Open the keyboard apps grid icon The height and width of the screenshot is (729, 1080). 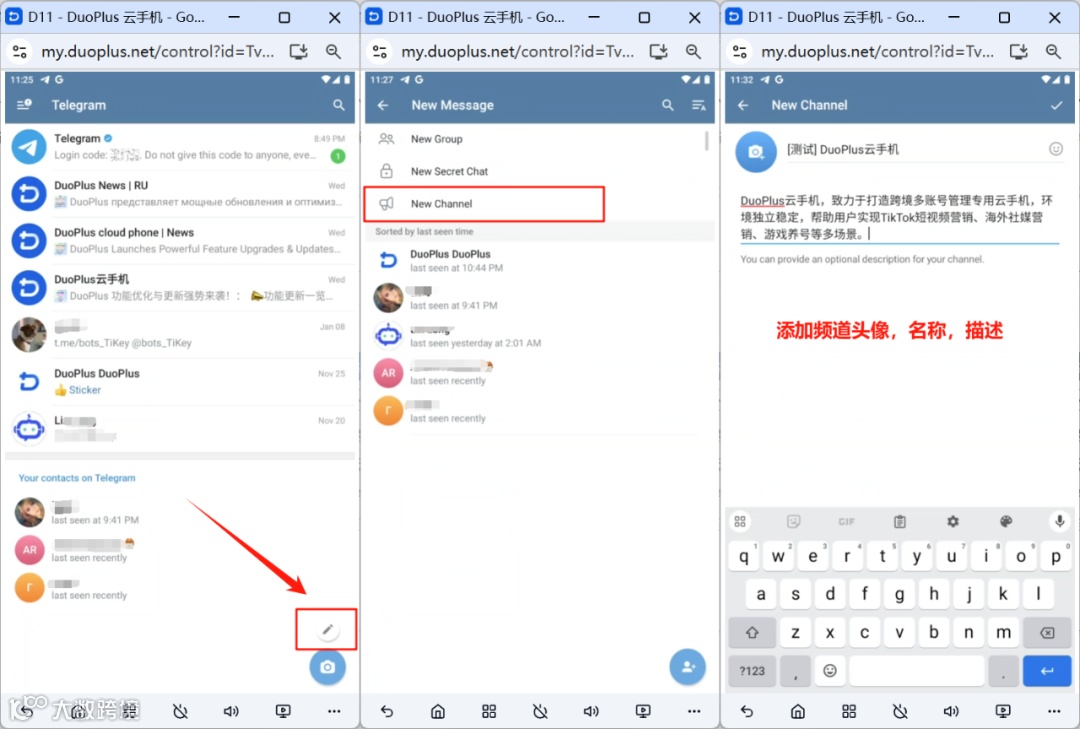pyautogui.click(x=740, y=522)
